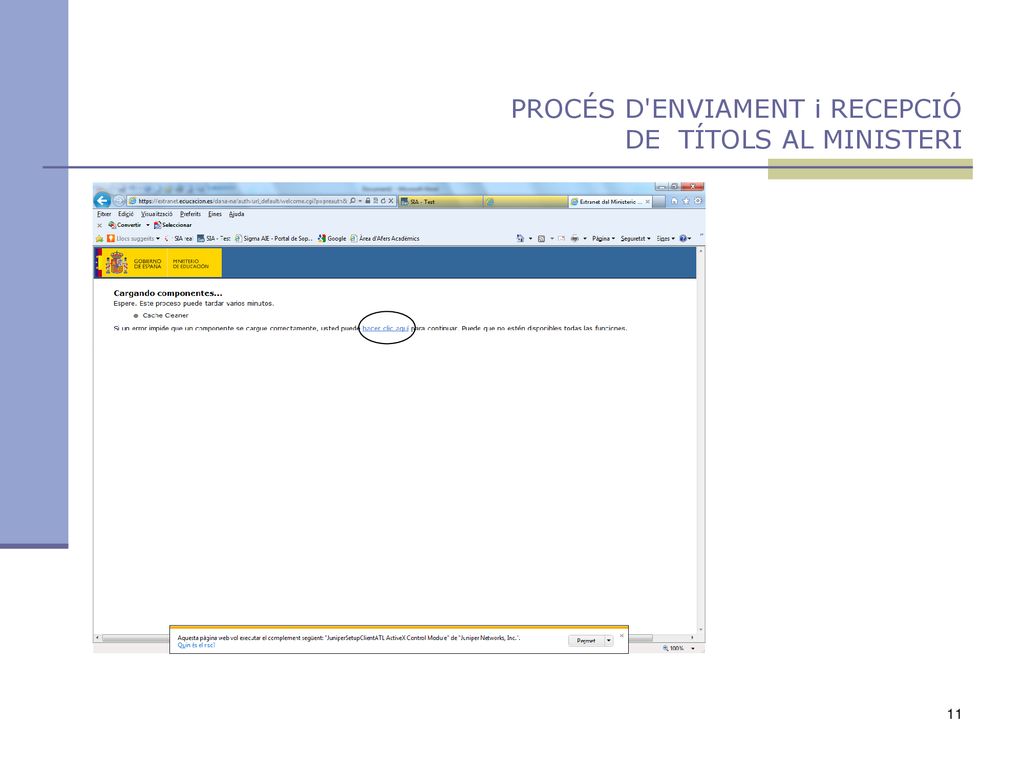Image resolution: width=1024 pixels, height=768 pixels.
Task: Close the Extranet del Ministerio tab
Action: 647,202
